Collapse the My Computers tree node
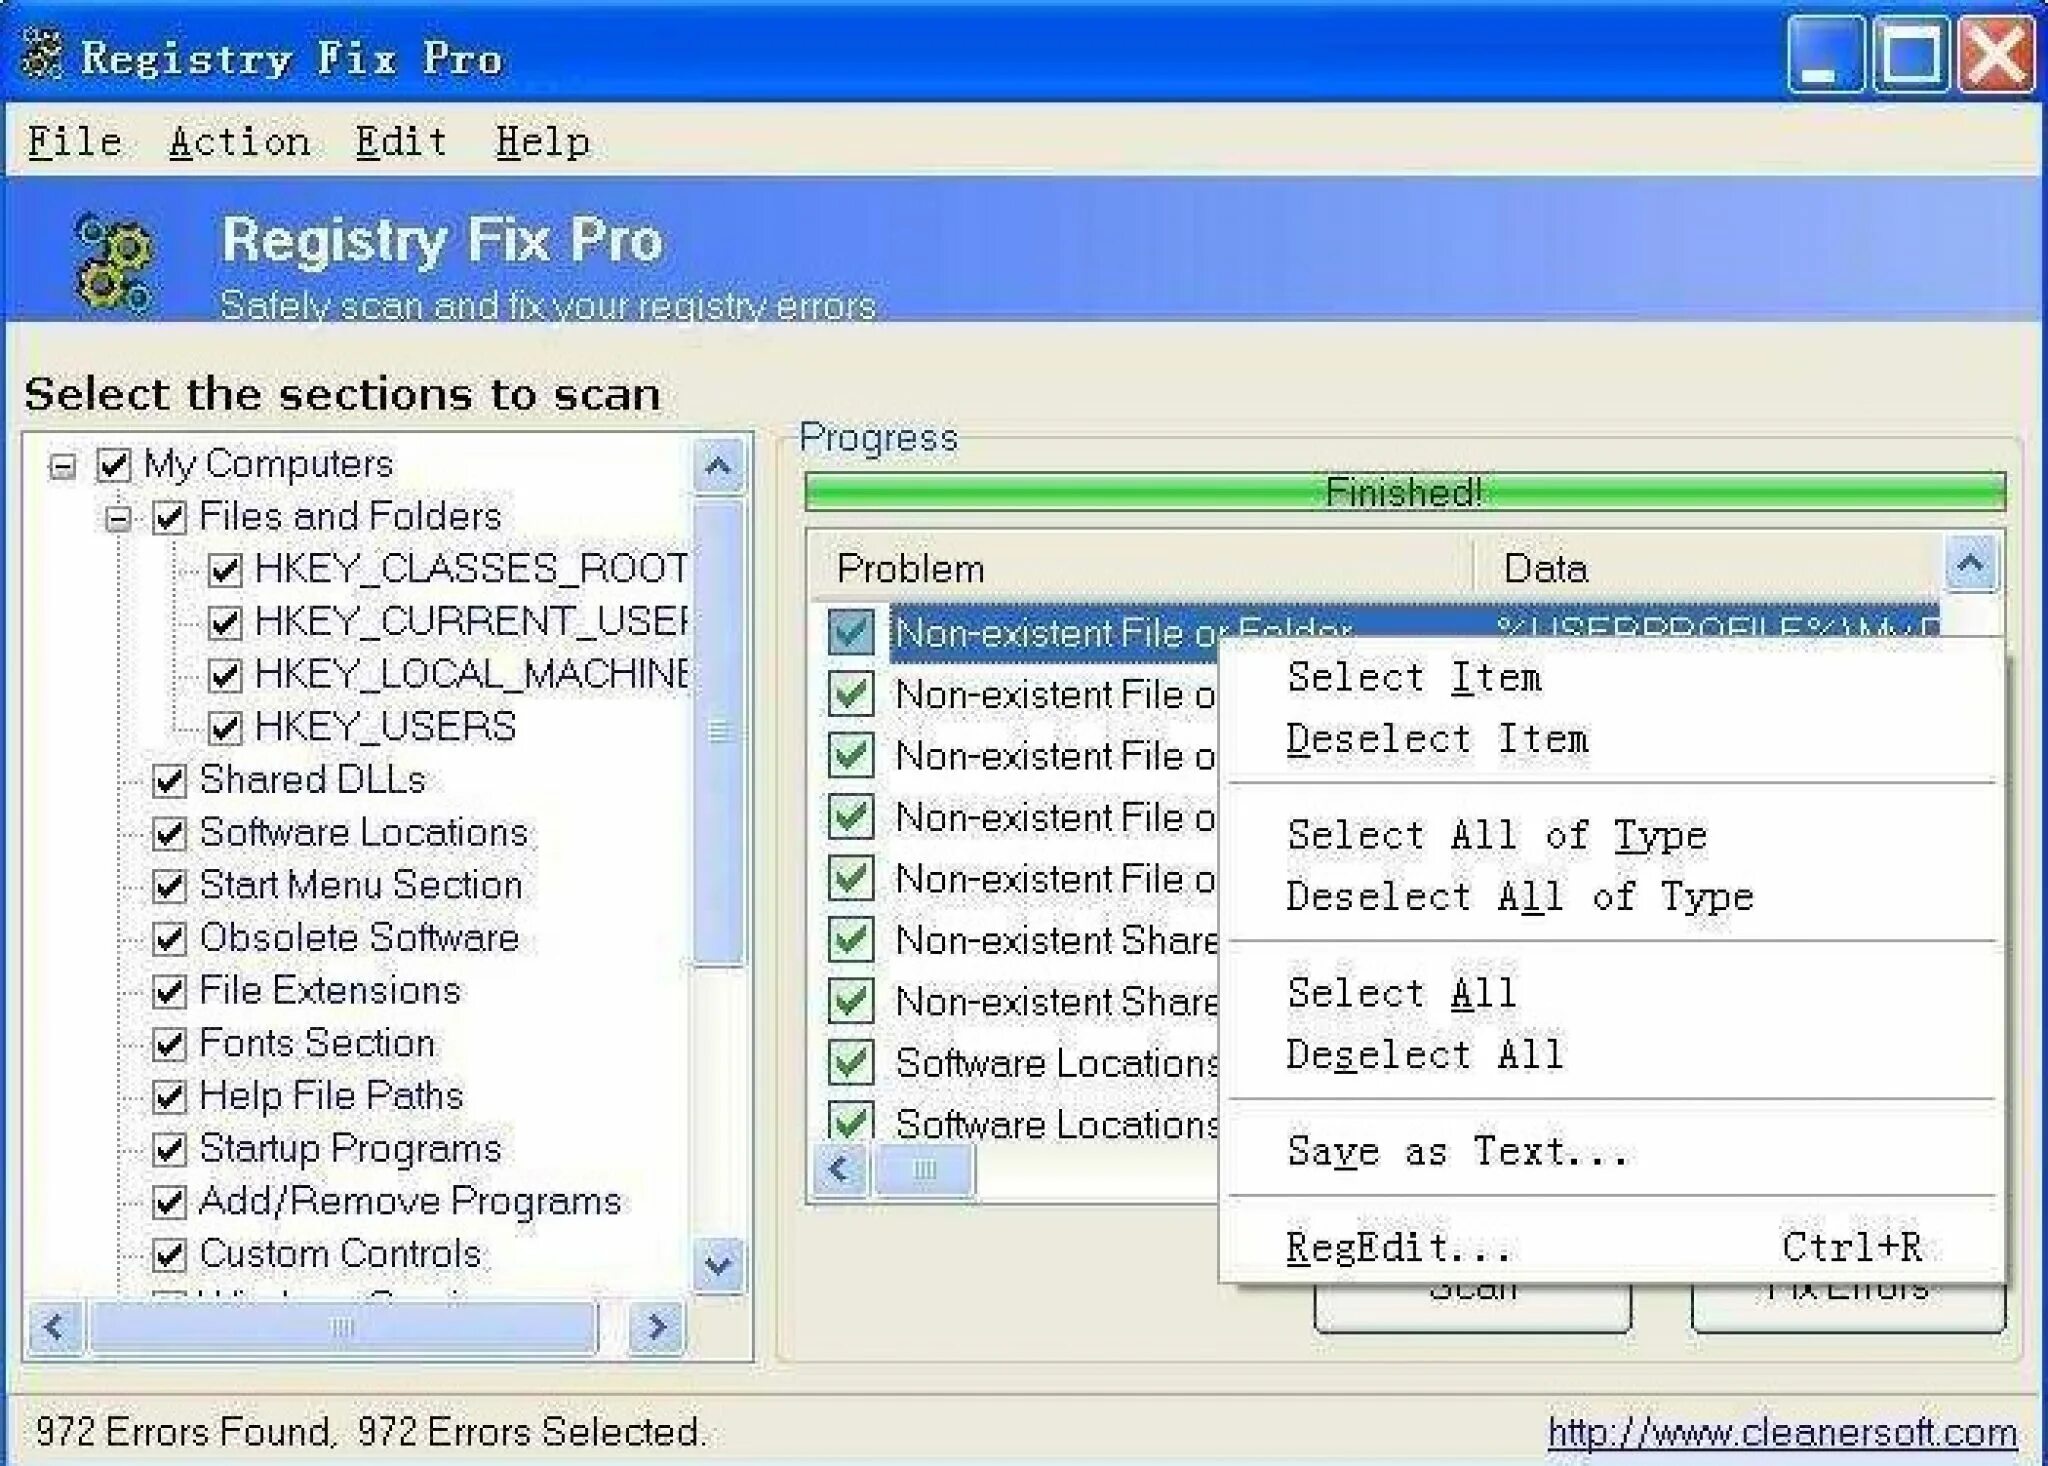Image resolution: width=2048 pixels, height=1466 pixels. pyautogui.click(x=62, y=466)
